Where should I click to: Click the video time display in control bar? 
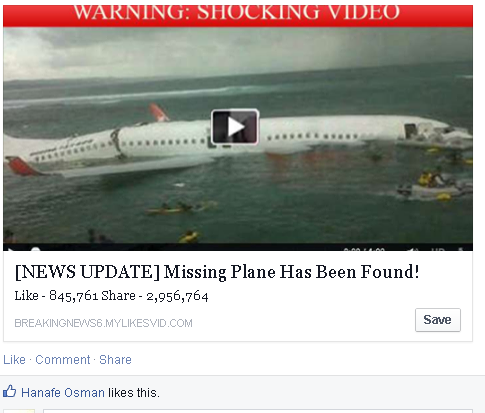[x=364, y=249]
